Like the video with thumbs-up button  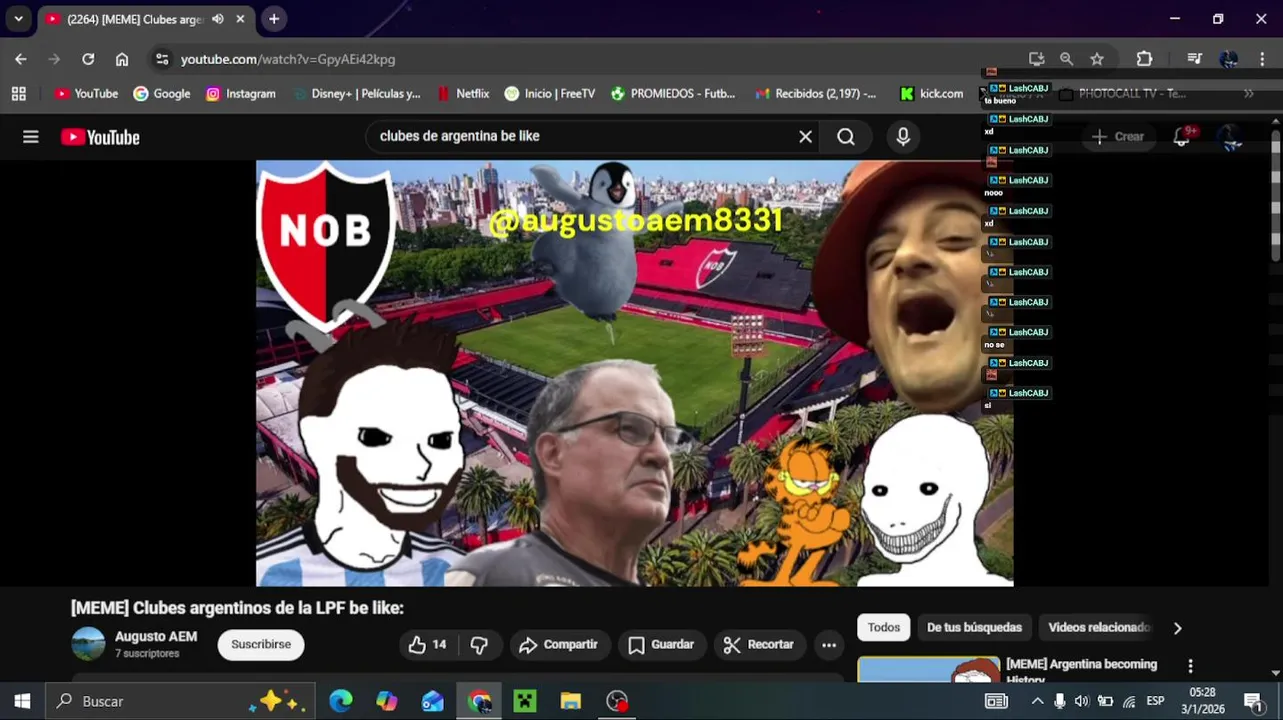(x=427, y=645)
